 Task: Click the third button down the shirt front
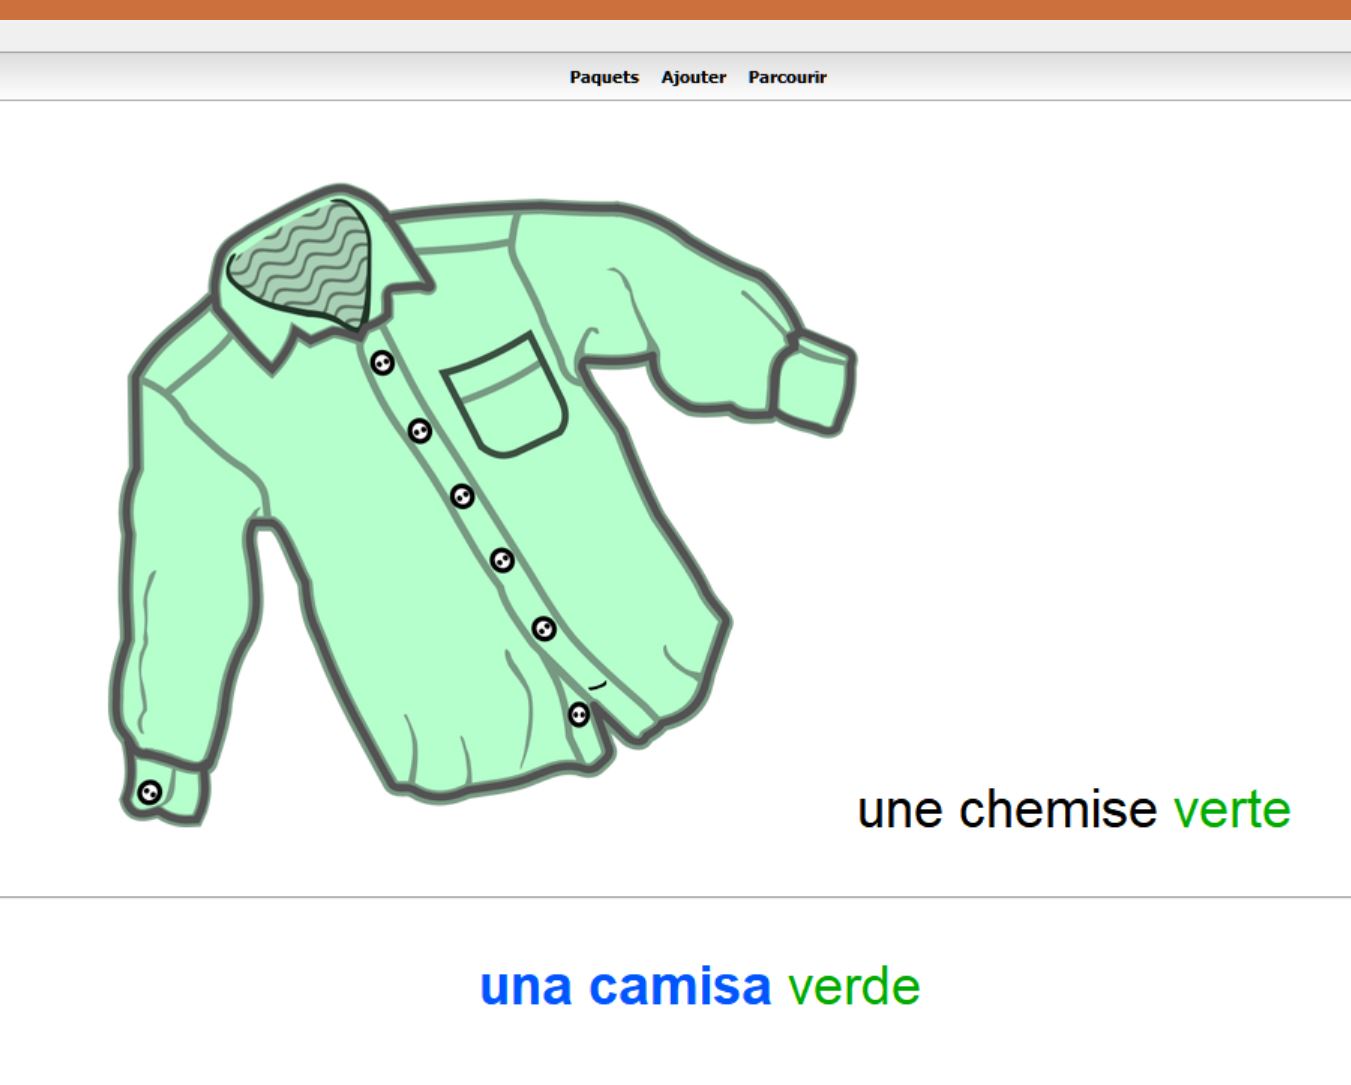tap(461, 496)
